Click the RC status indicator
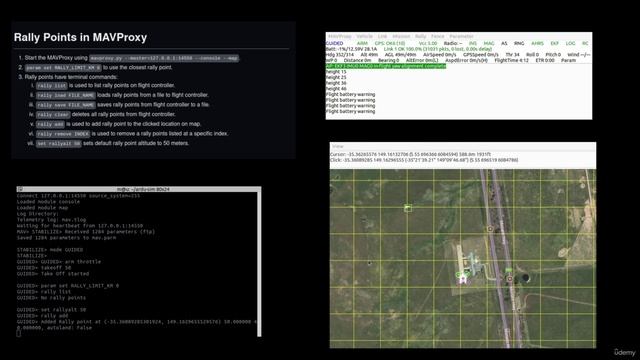Image resolution: width=640 pixels, height=360 pixels. point(585,43)
